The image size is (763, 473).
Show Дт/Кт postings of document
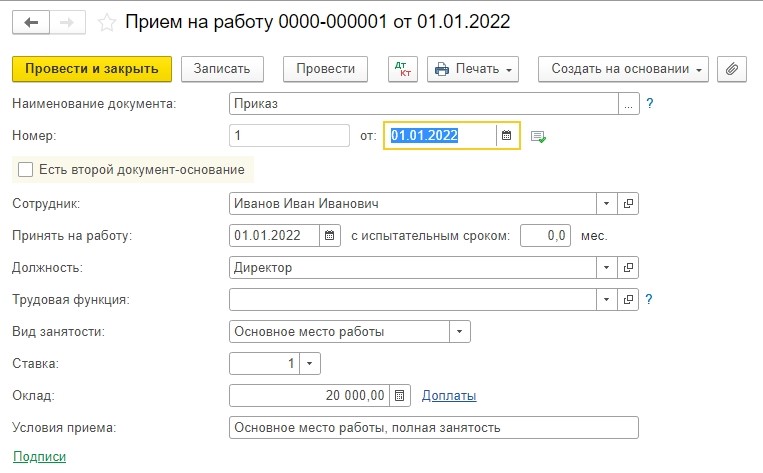[403, 69]
